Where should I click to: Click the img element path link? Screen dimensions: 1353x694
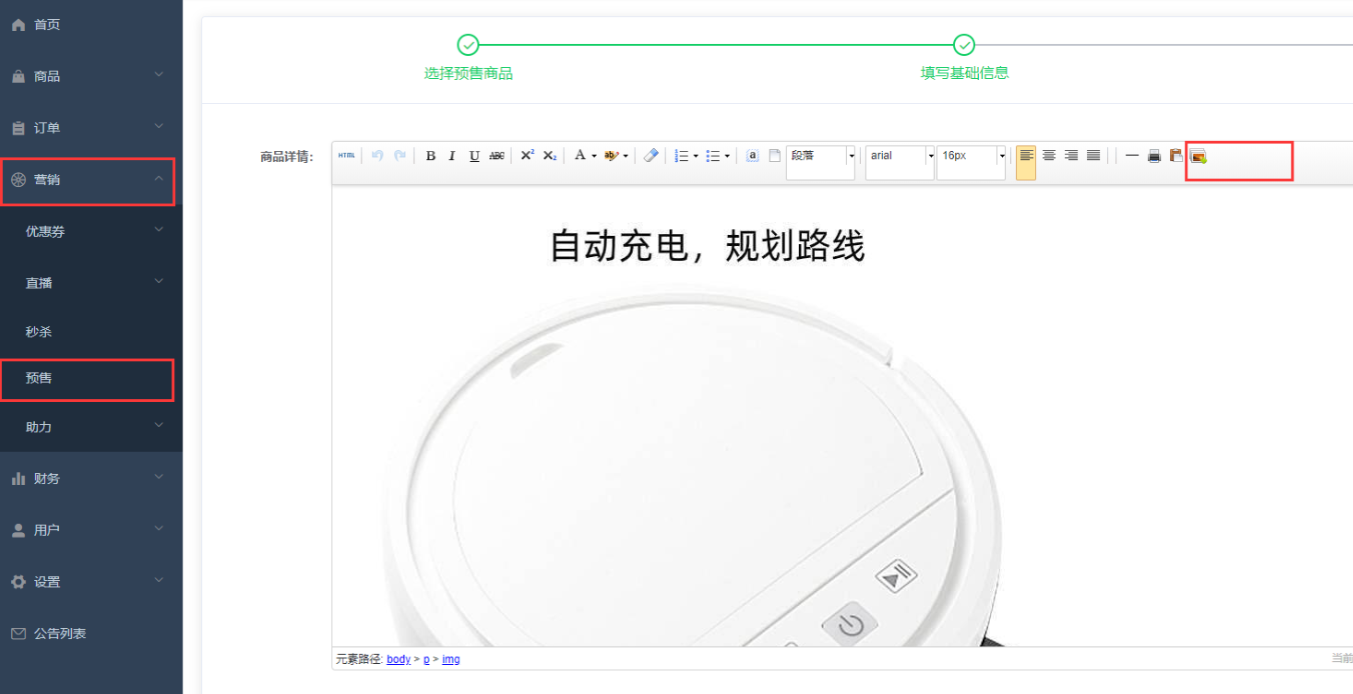point(451,660)
